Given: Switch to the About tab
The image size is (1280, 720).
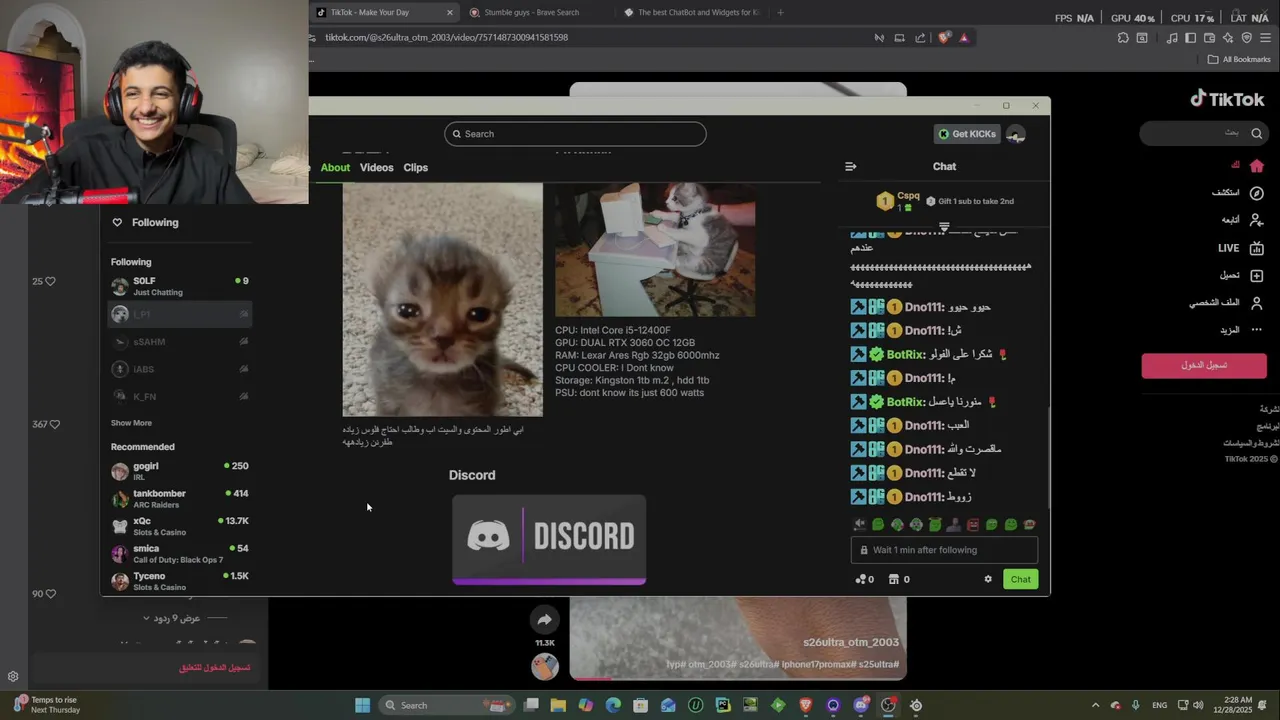Looking at the screenshot, I should [x=335, y=167].
